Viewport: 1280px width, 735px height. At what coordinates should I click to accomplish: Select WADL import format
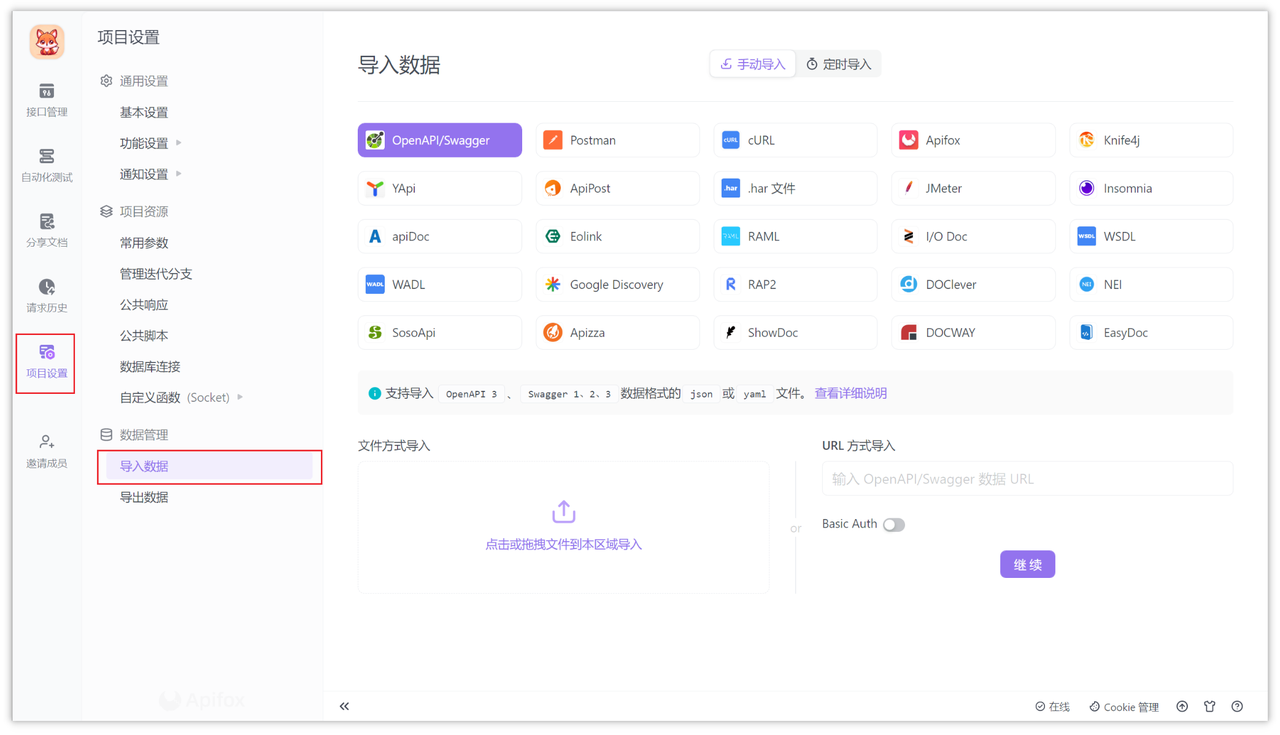coord(440,284)
